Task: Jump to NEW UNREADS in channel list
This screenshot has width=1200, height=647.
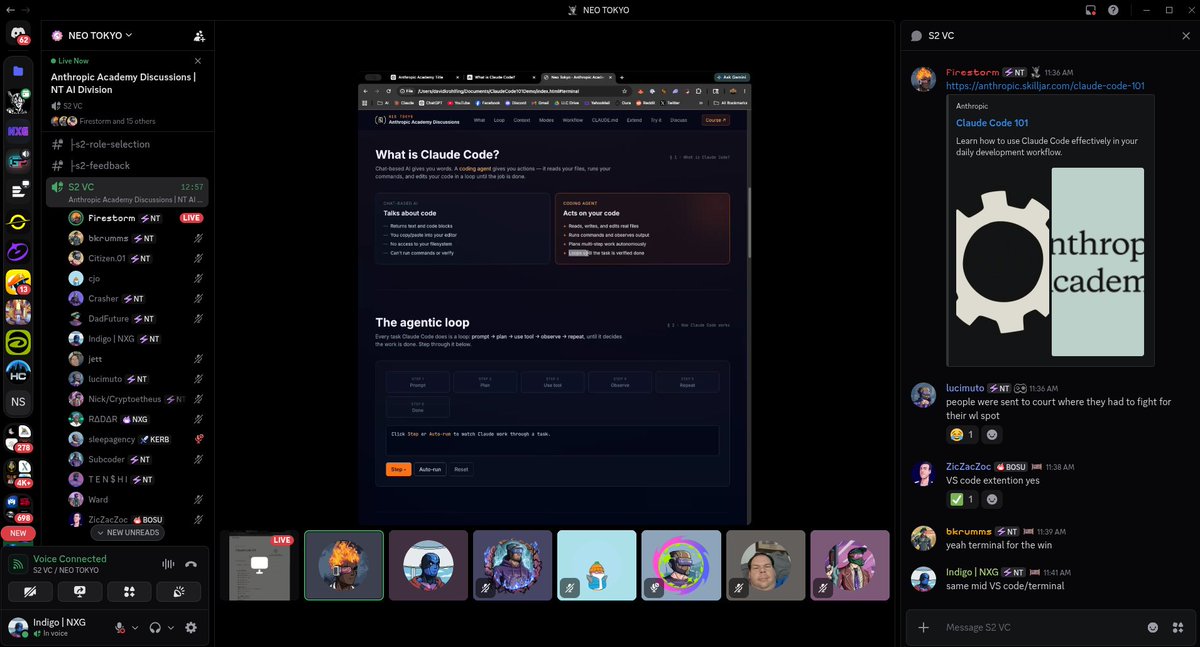Action: tap(126, 533)
